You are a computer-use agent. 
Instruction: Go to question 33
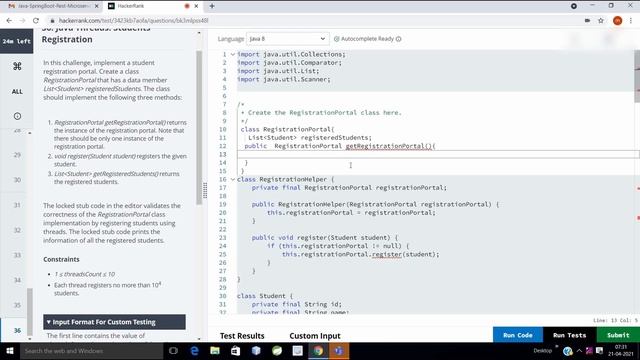coord(17,255)
